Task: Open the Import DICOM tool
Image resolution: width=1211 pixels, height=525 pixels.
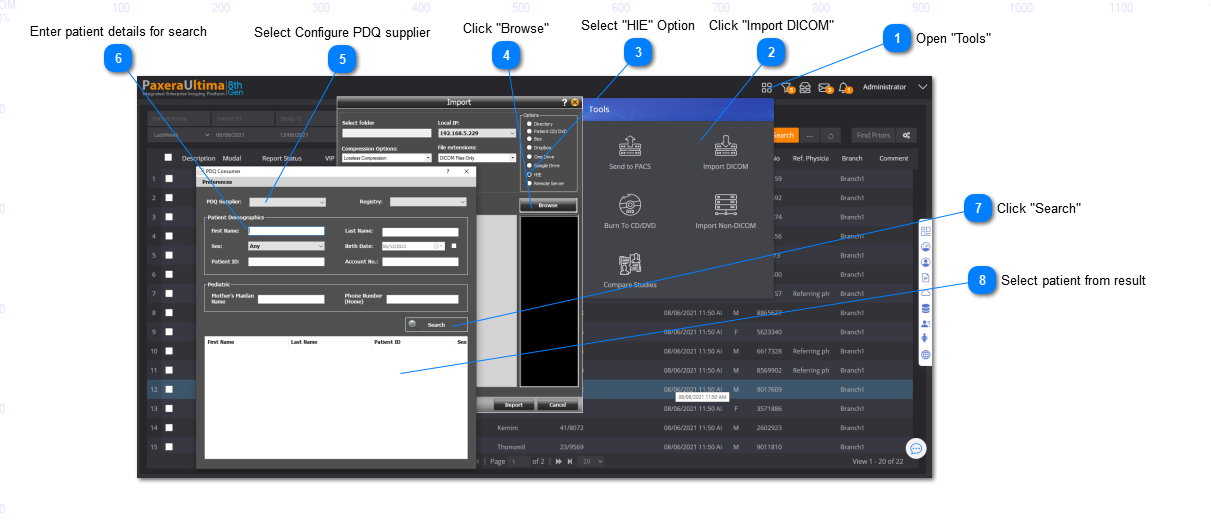Action: point(725,151)
